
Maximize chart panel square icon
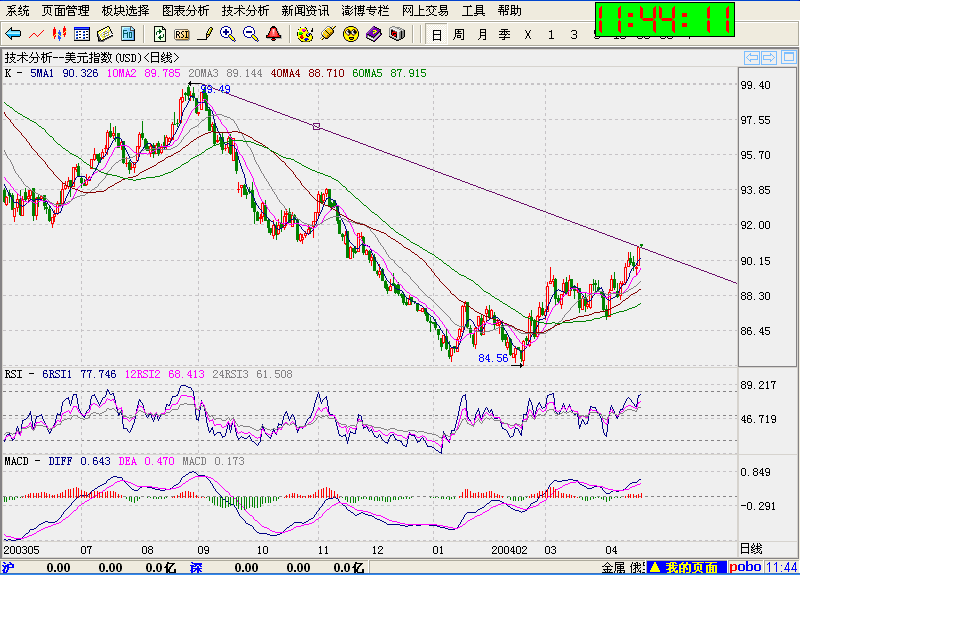click(788, 57)
